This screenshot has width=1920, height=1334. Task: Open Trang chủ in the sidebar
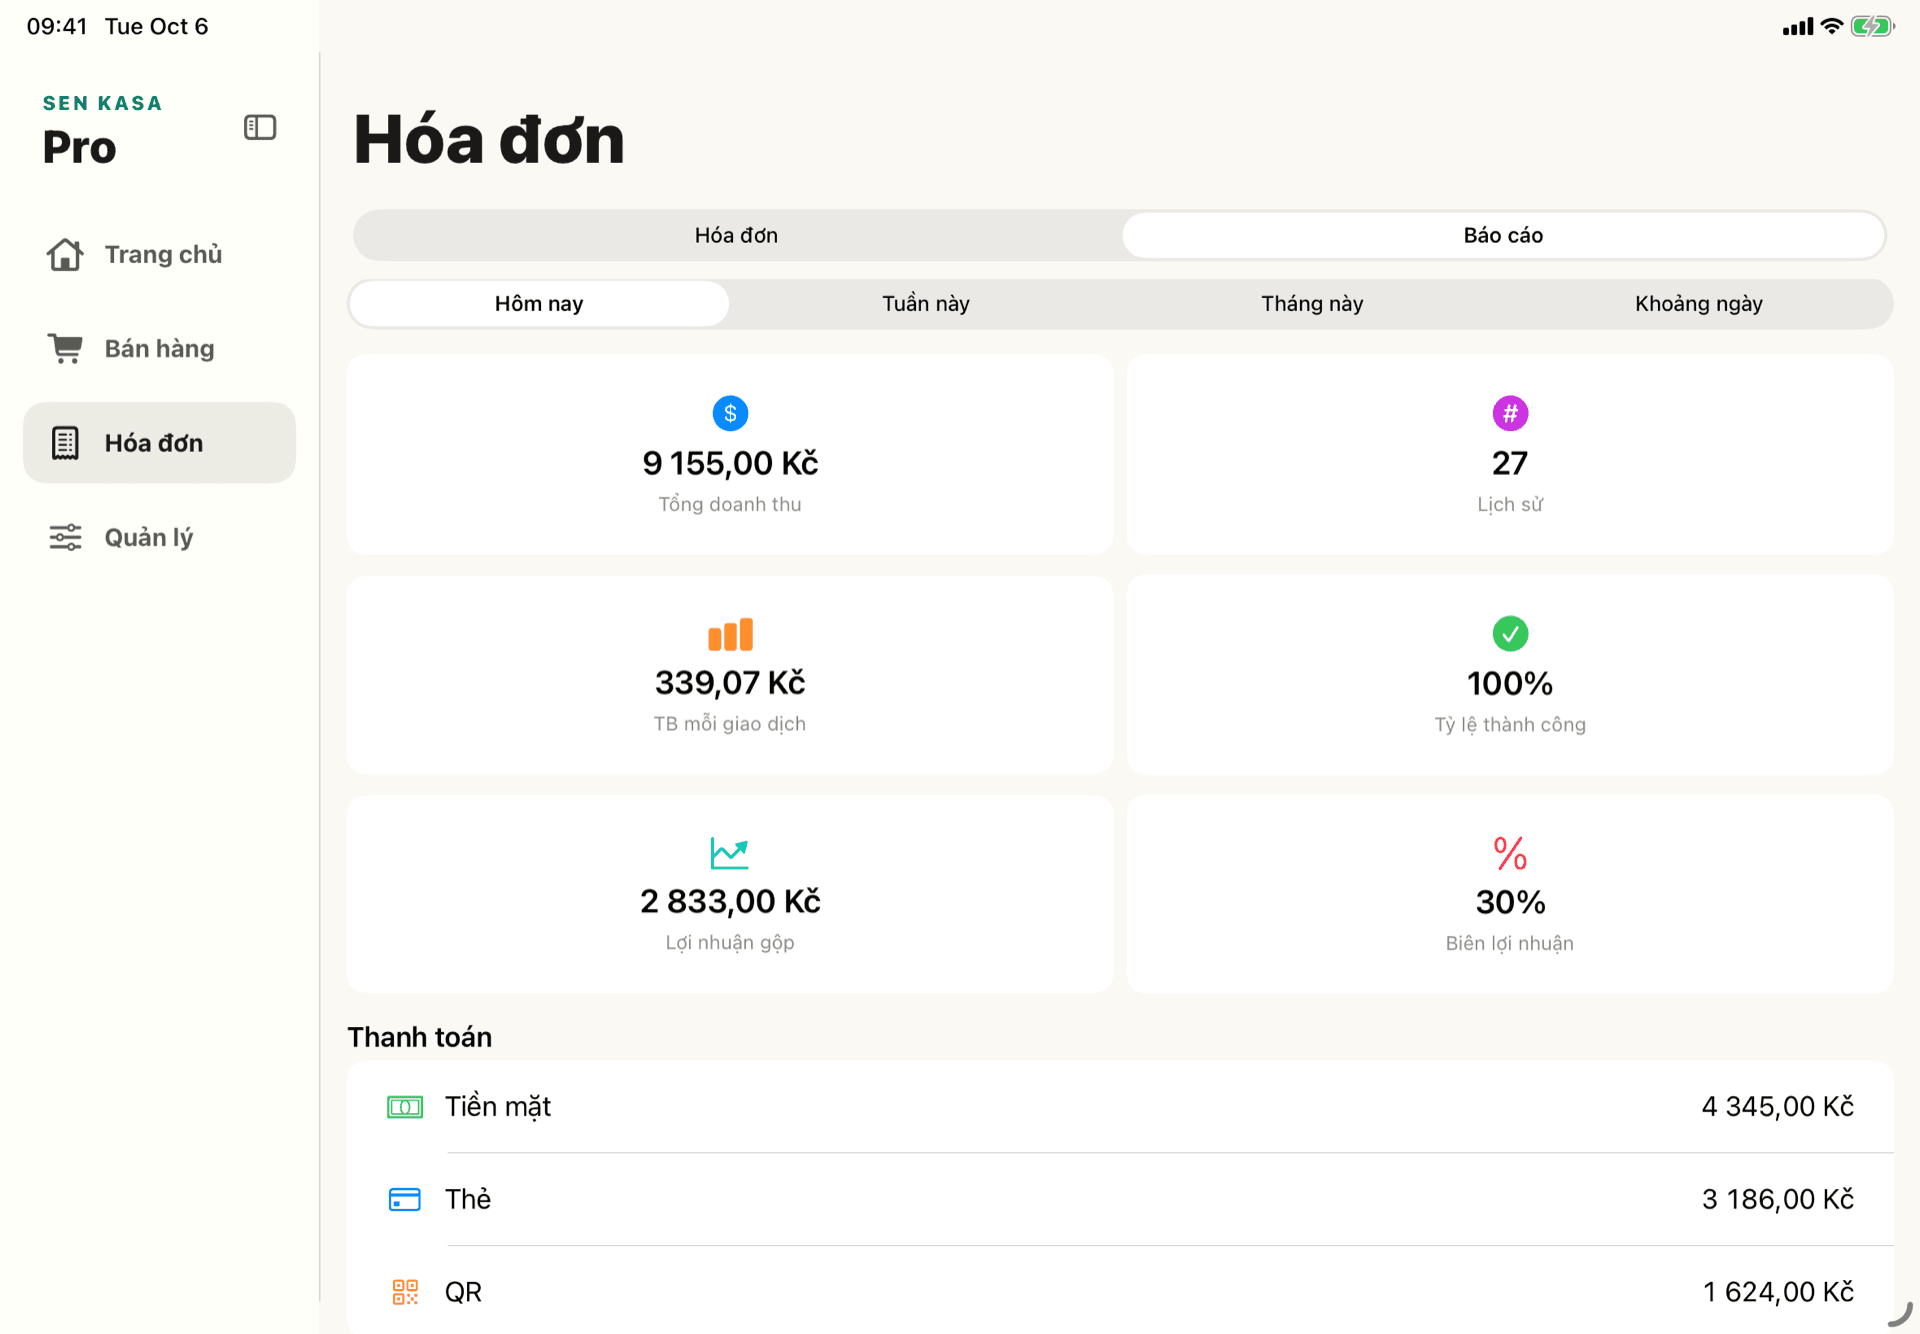tap(160, 254)
